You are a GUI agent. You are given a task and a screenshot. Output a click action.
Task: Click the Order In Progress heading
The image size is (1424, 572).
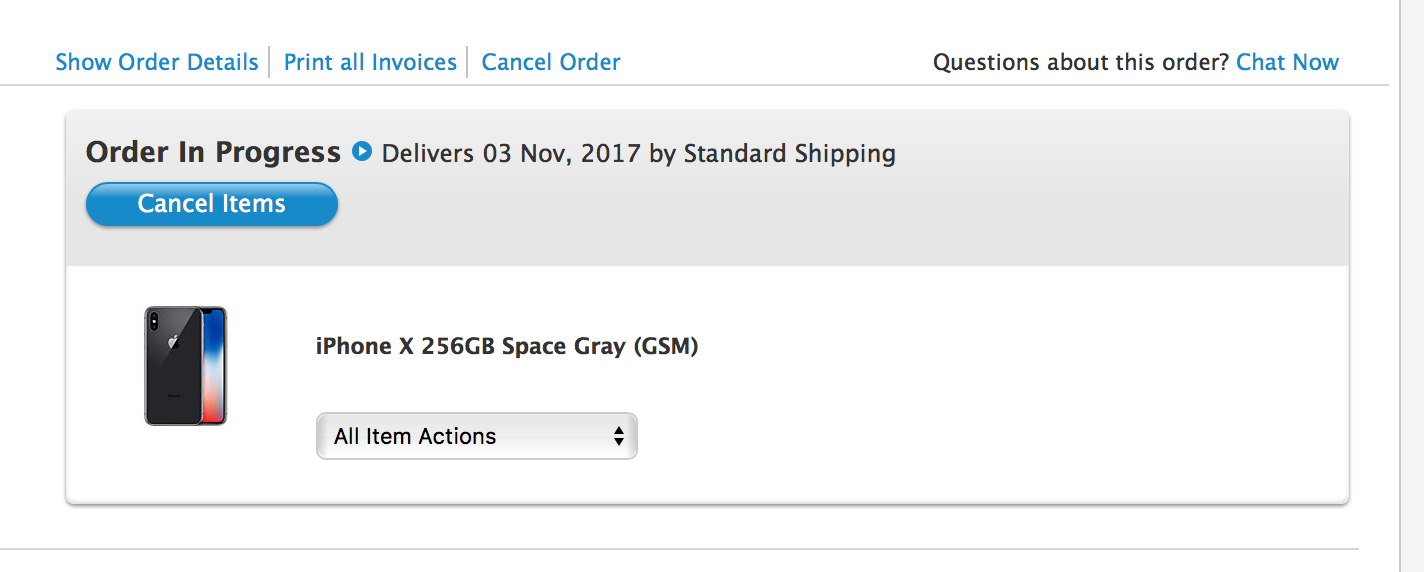coord(213,152)
